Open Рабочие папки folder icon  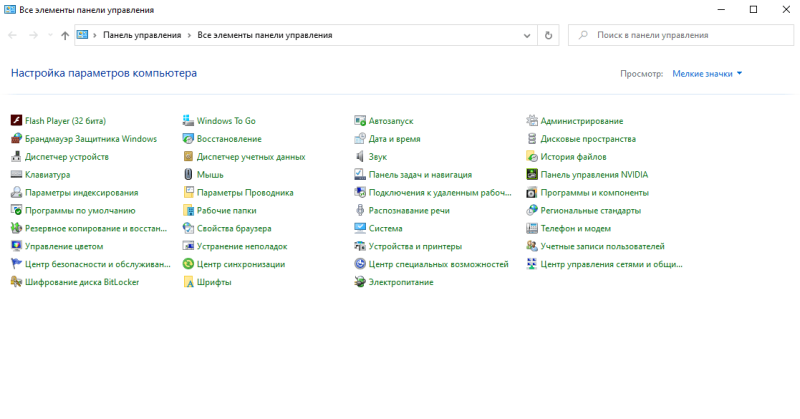tap(188, 210)
